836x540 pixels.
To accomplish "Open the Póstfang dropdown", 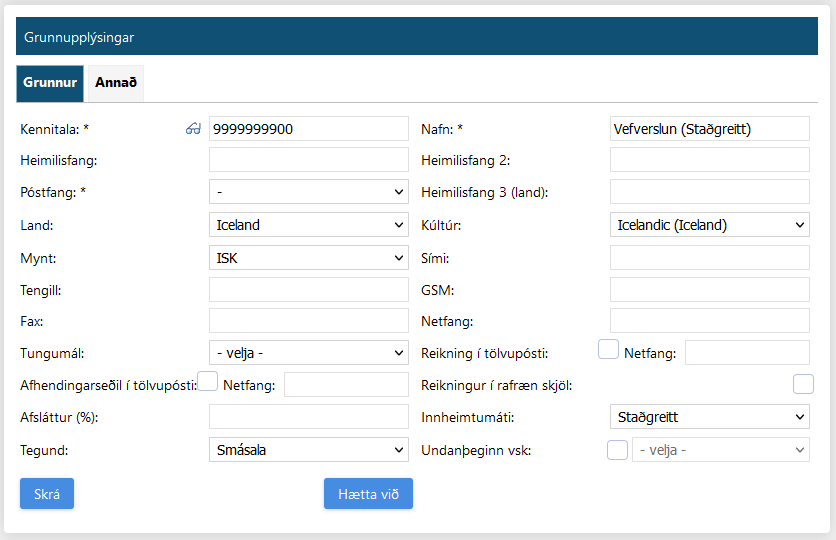I will [308, 191].
